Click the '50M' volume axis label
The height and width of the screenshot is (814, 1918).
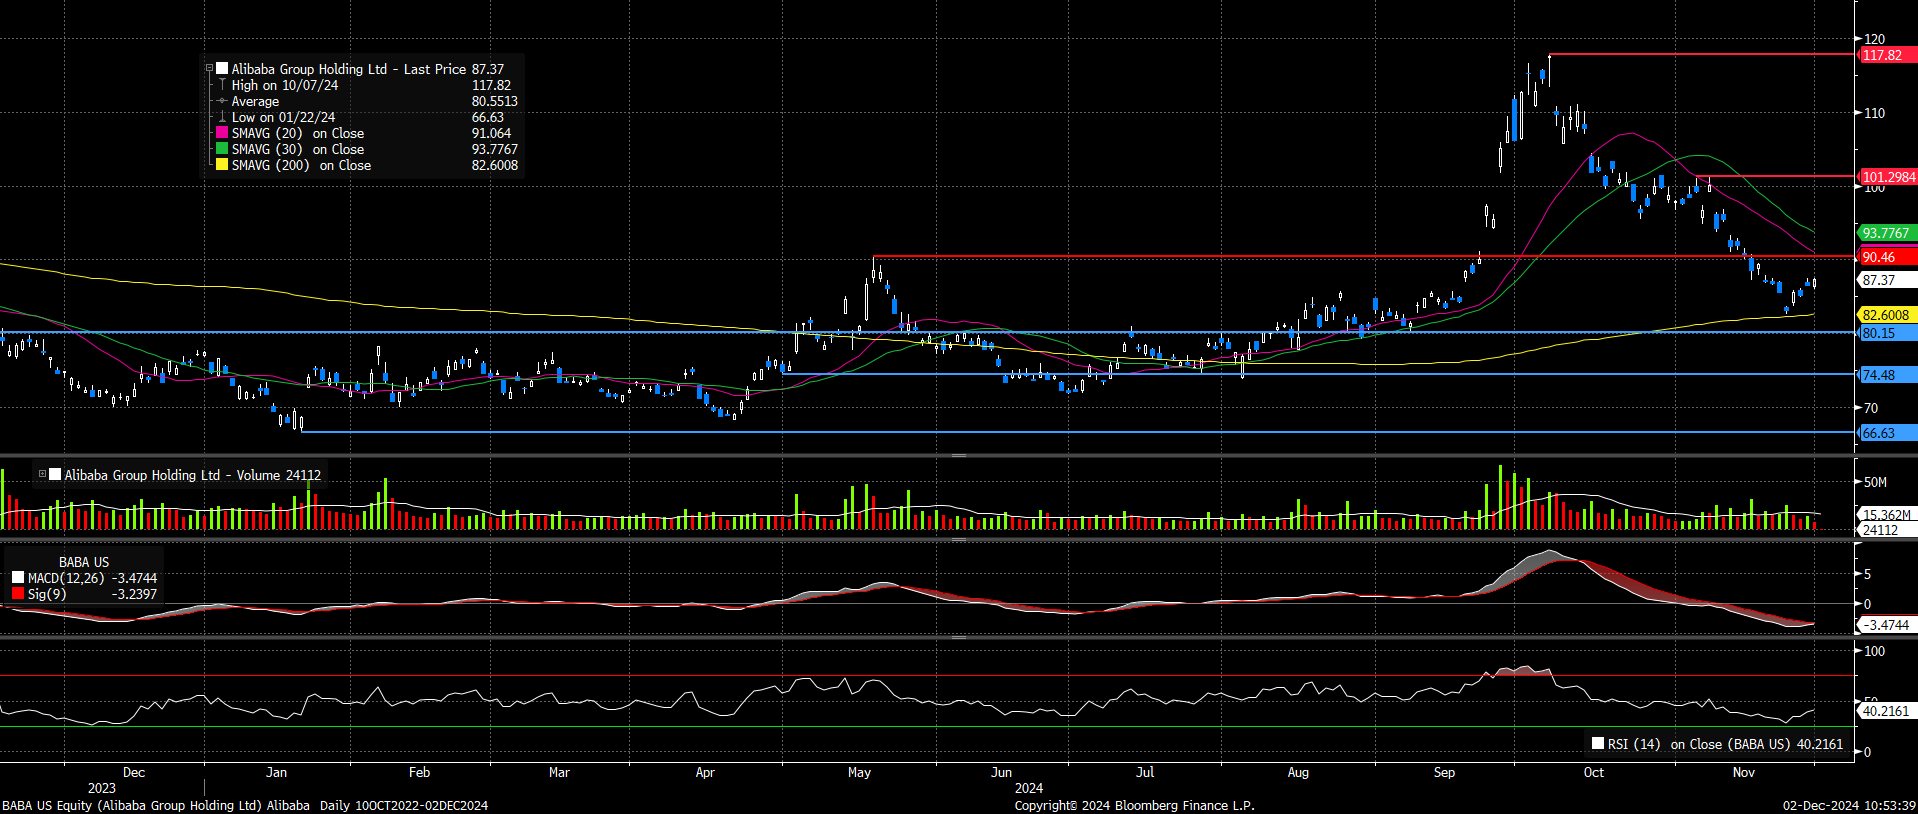pos(1875,482)
